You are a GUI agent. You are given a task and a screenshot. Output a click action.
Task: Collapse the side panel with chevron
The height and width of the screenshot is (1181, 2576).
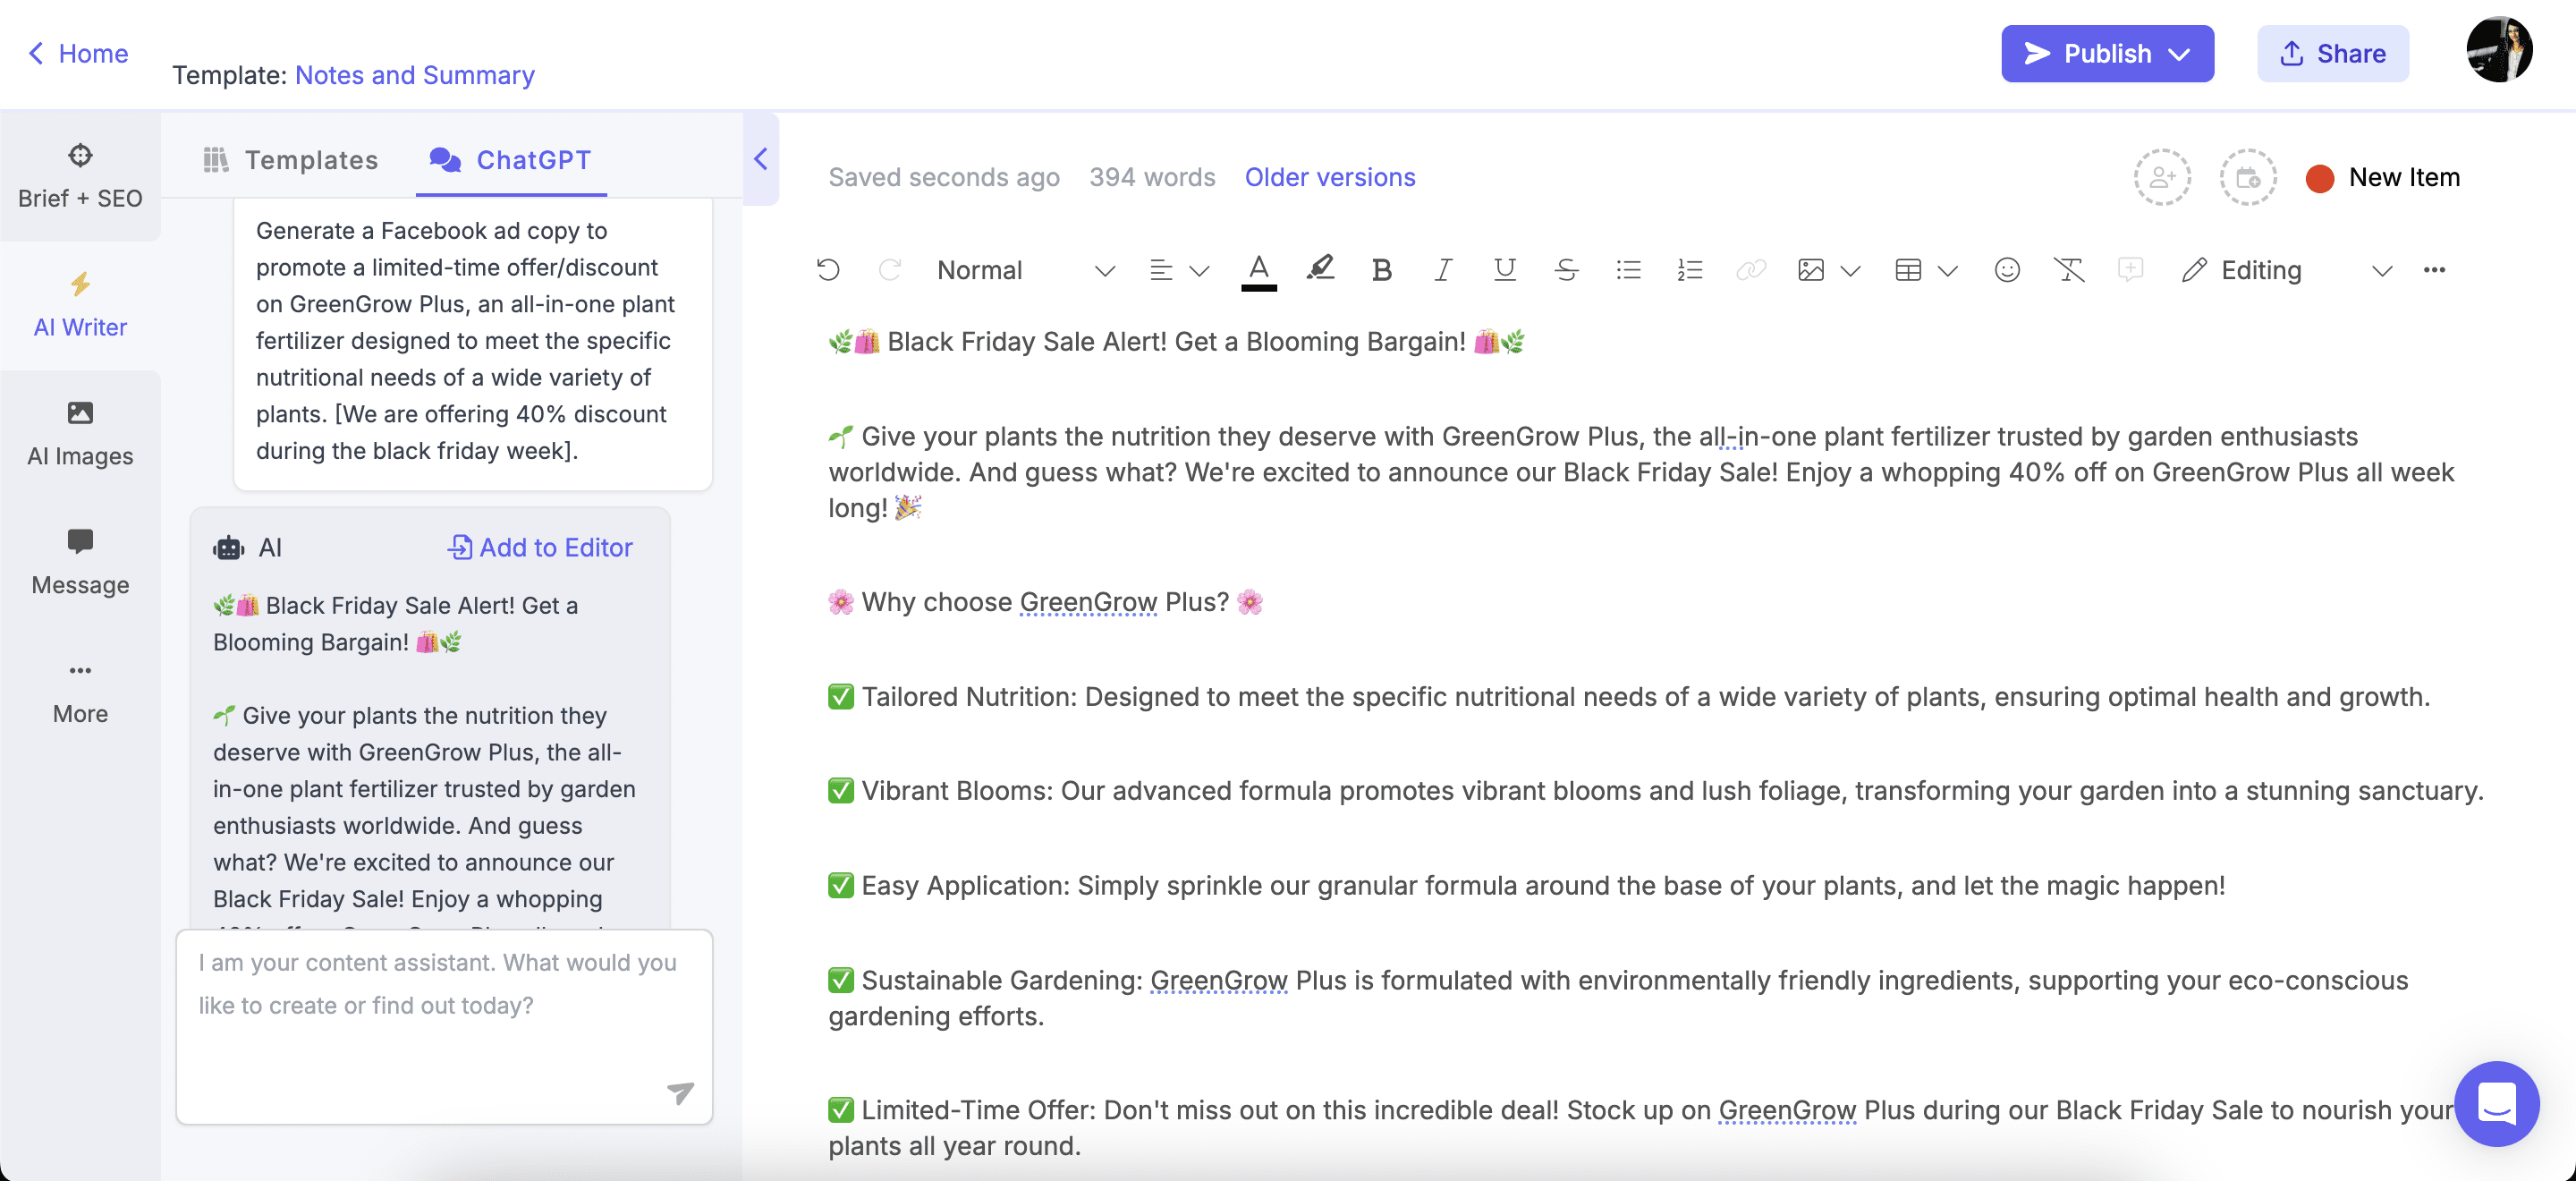tap(761, 159)
